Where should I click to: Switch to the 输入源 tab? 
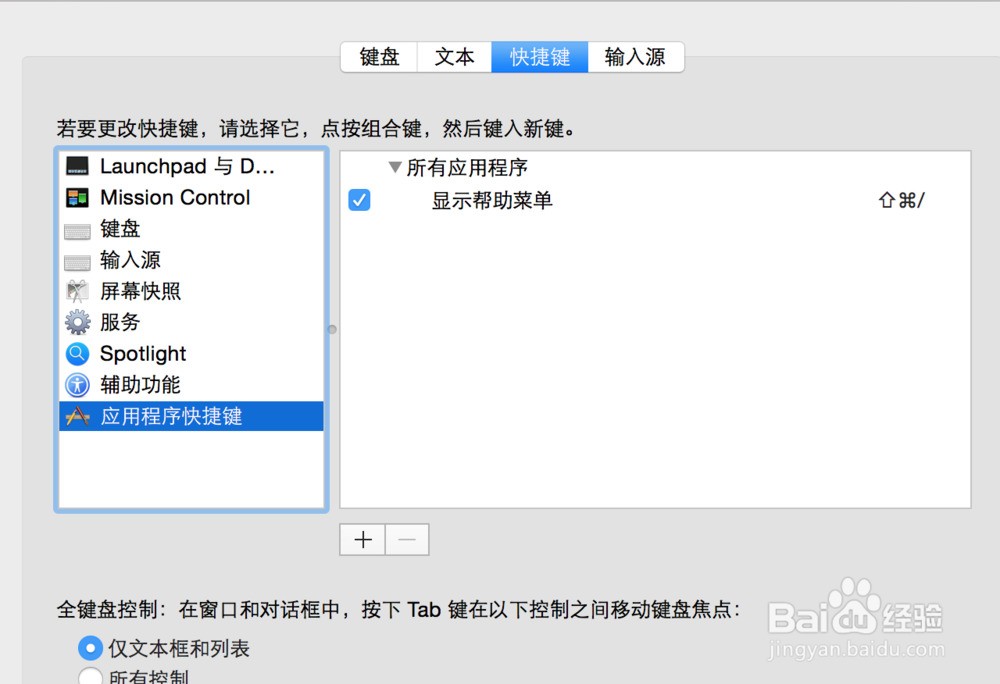coord(635,57)
